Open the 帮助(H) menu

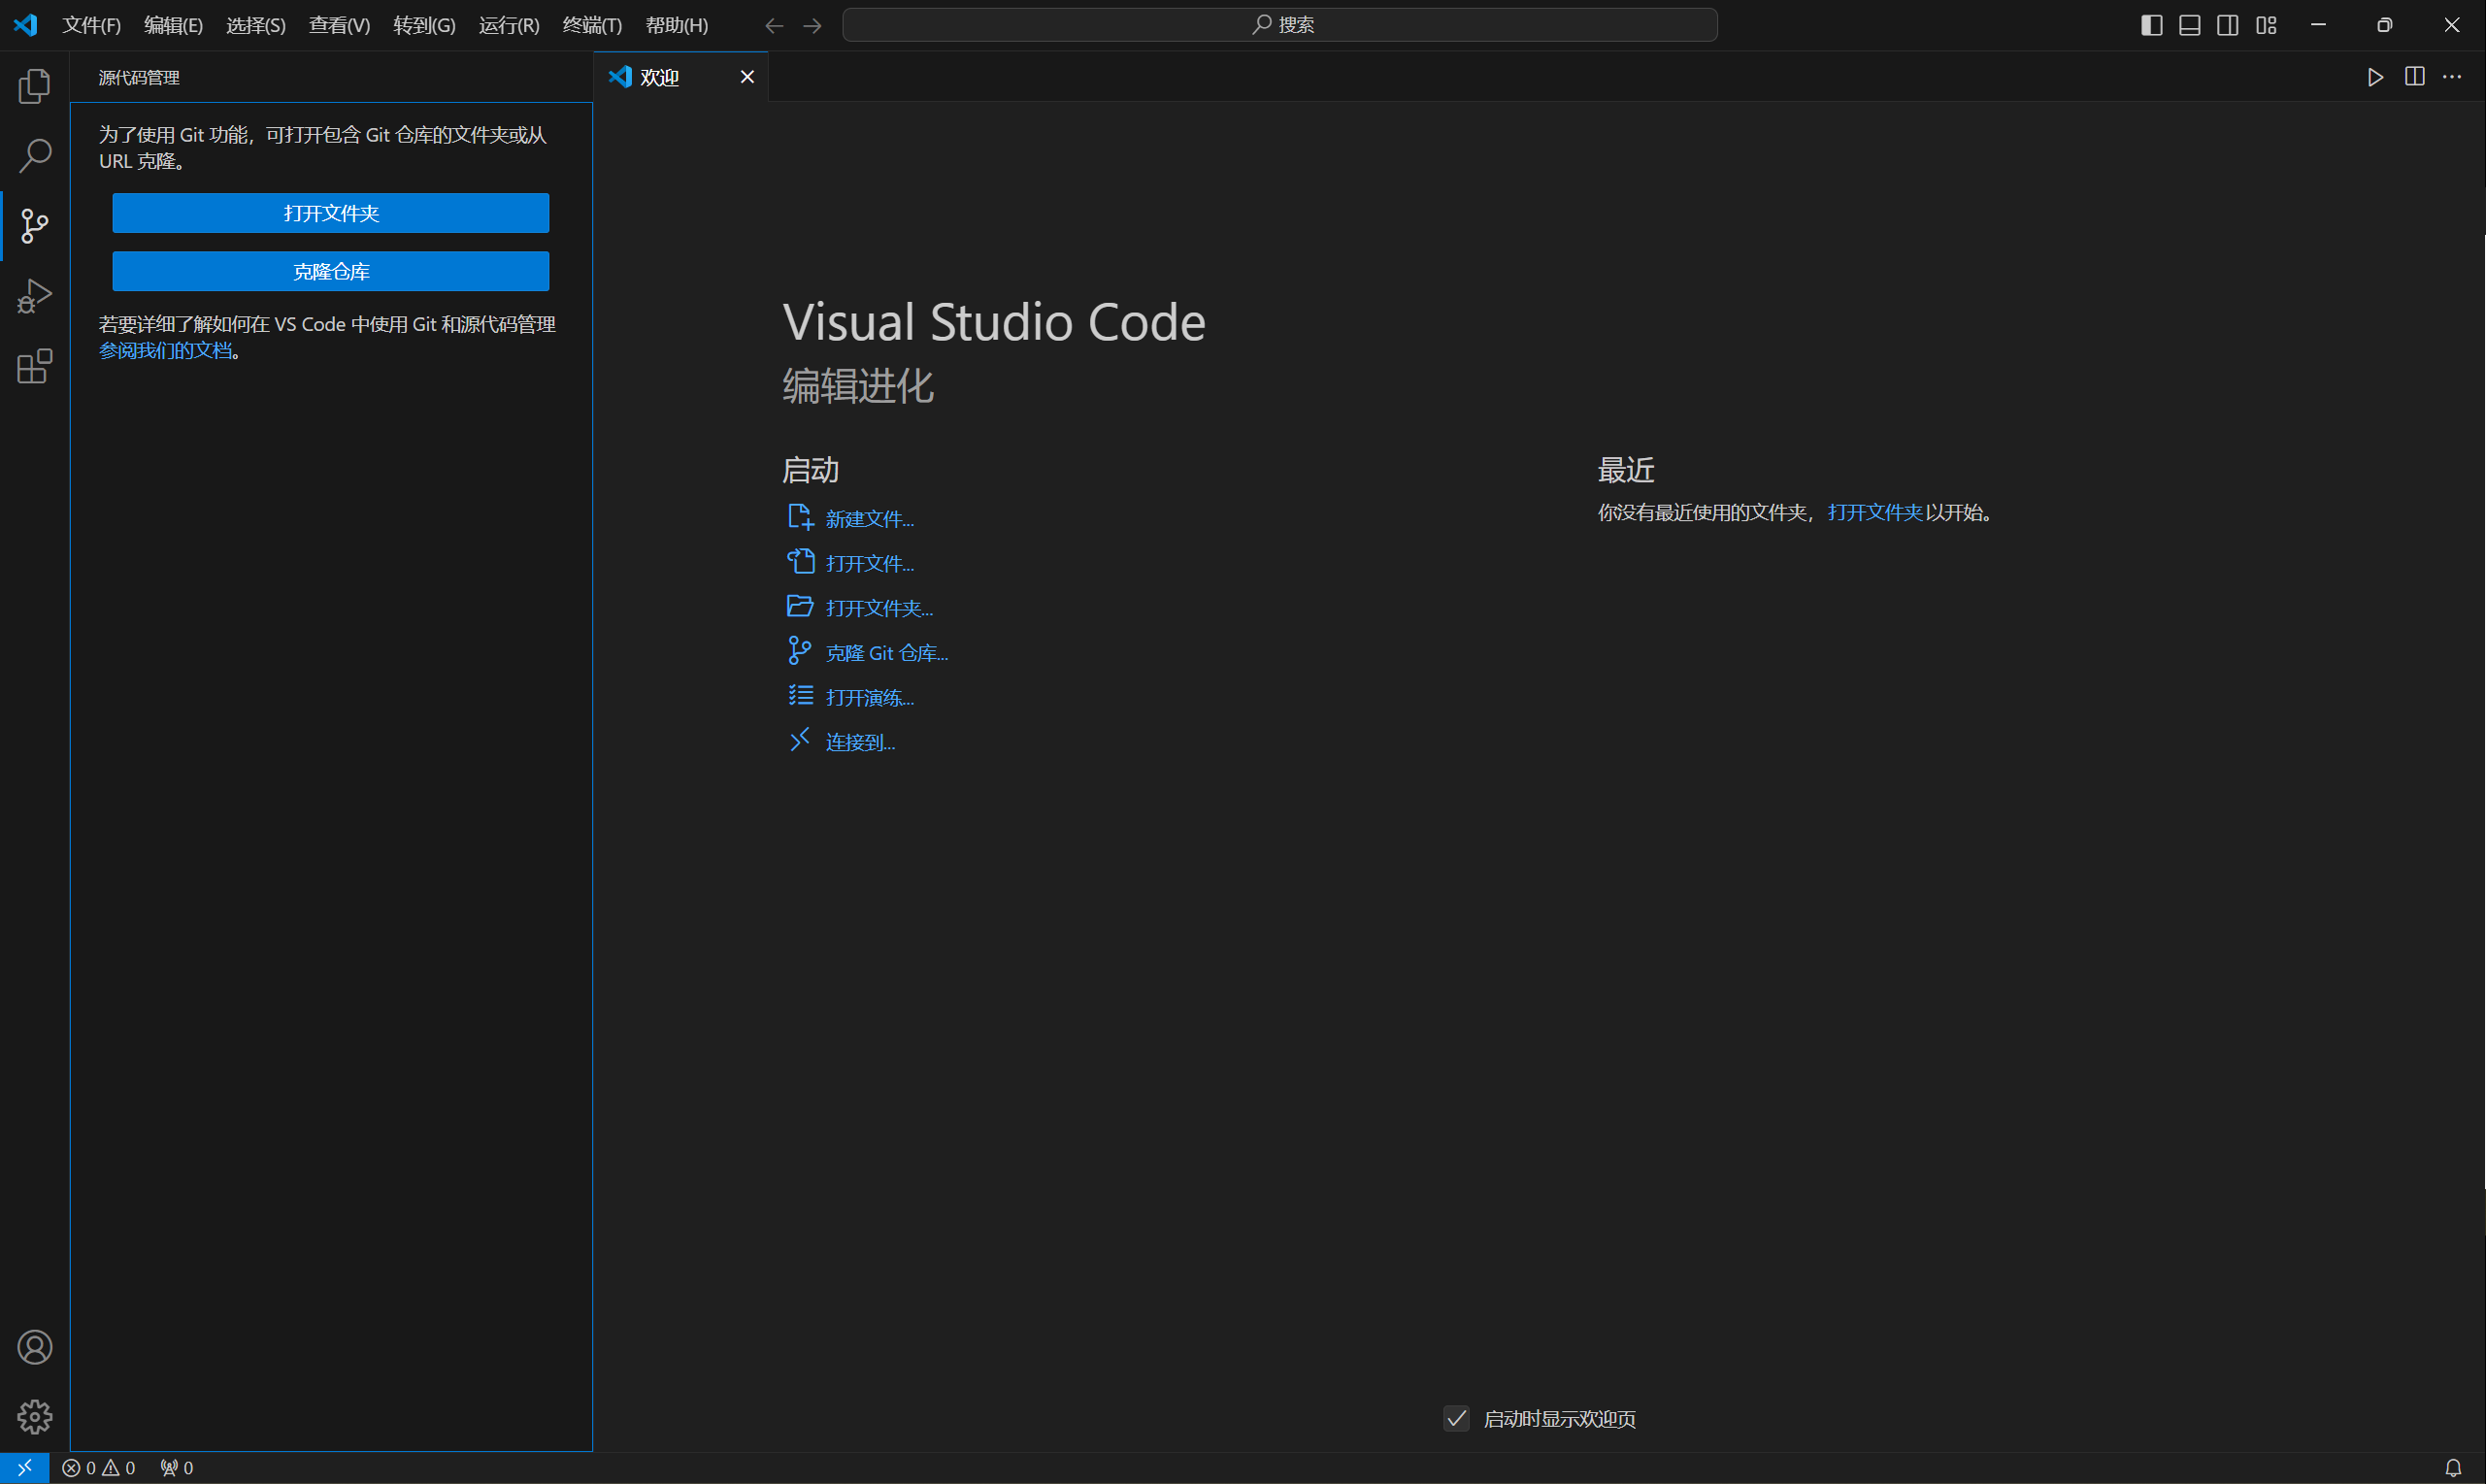coord(677,25)
